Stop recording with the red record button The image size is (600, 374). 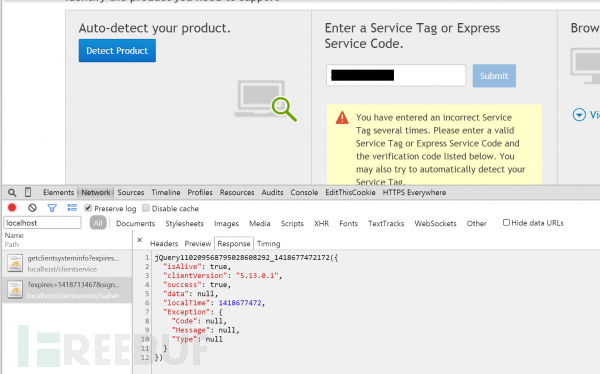(12, 207)
